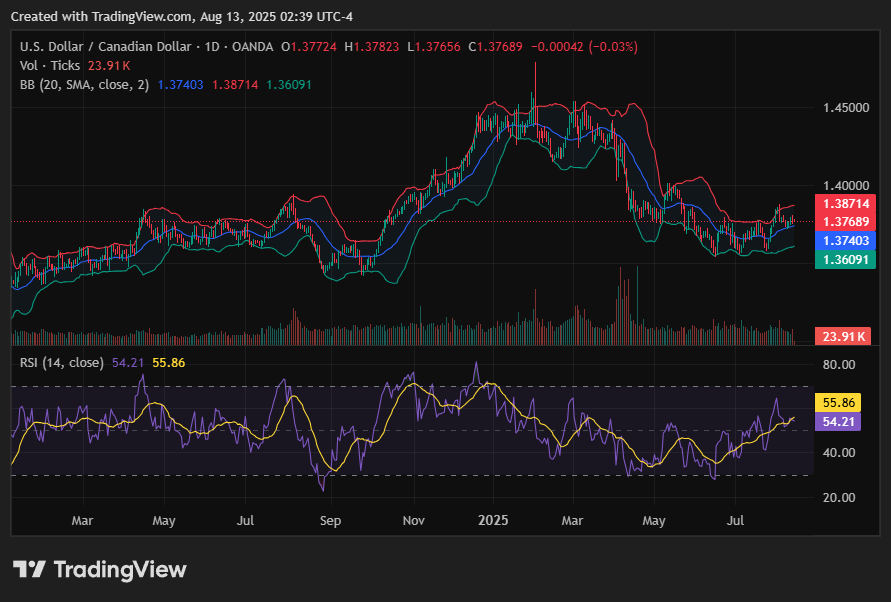Click the yellow 55.86 value in the RSI legend
This screenshot has height=602, width=891.
[169, 363]
